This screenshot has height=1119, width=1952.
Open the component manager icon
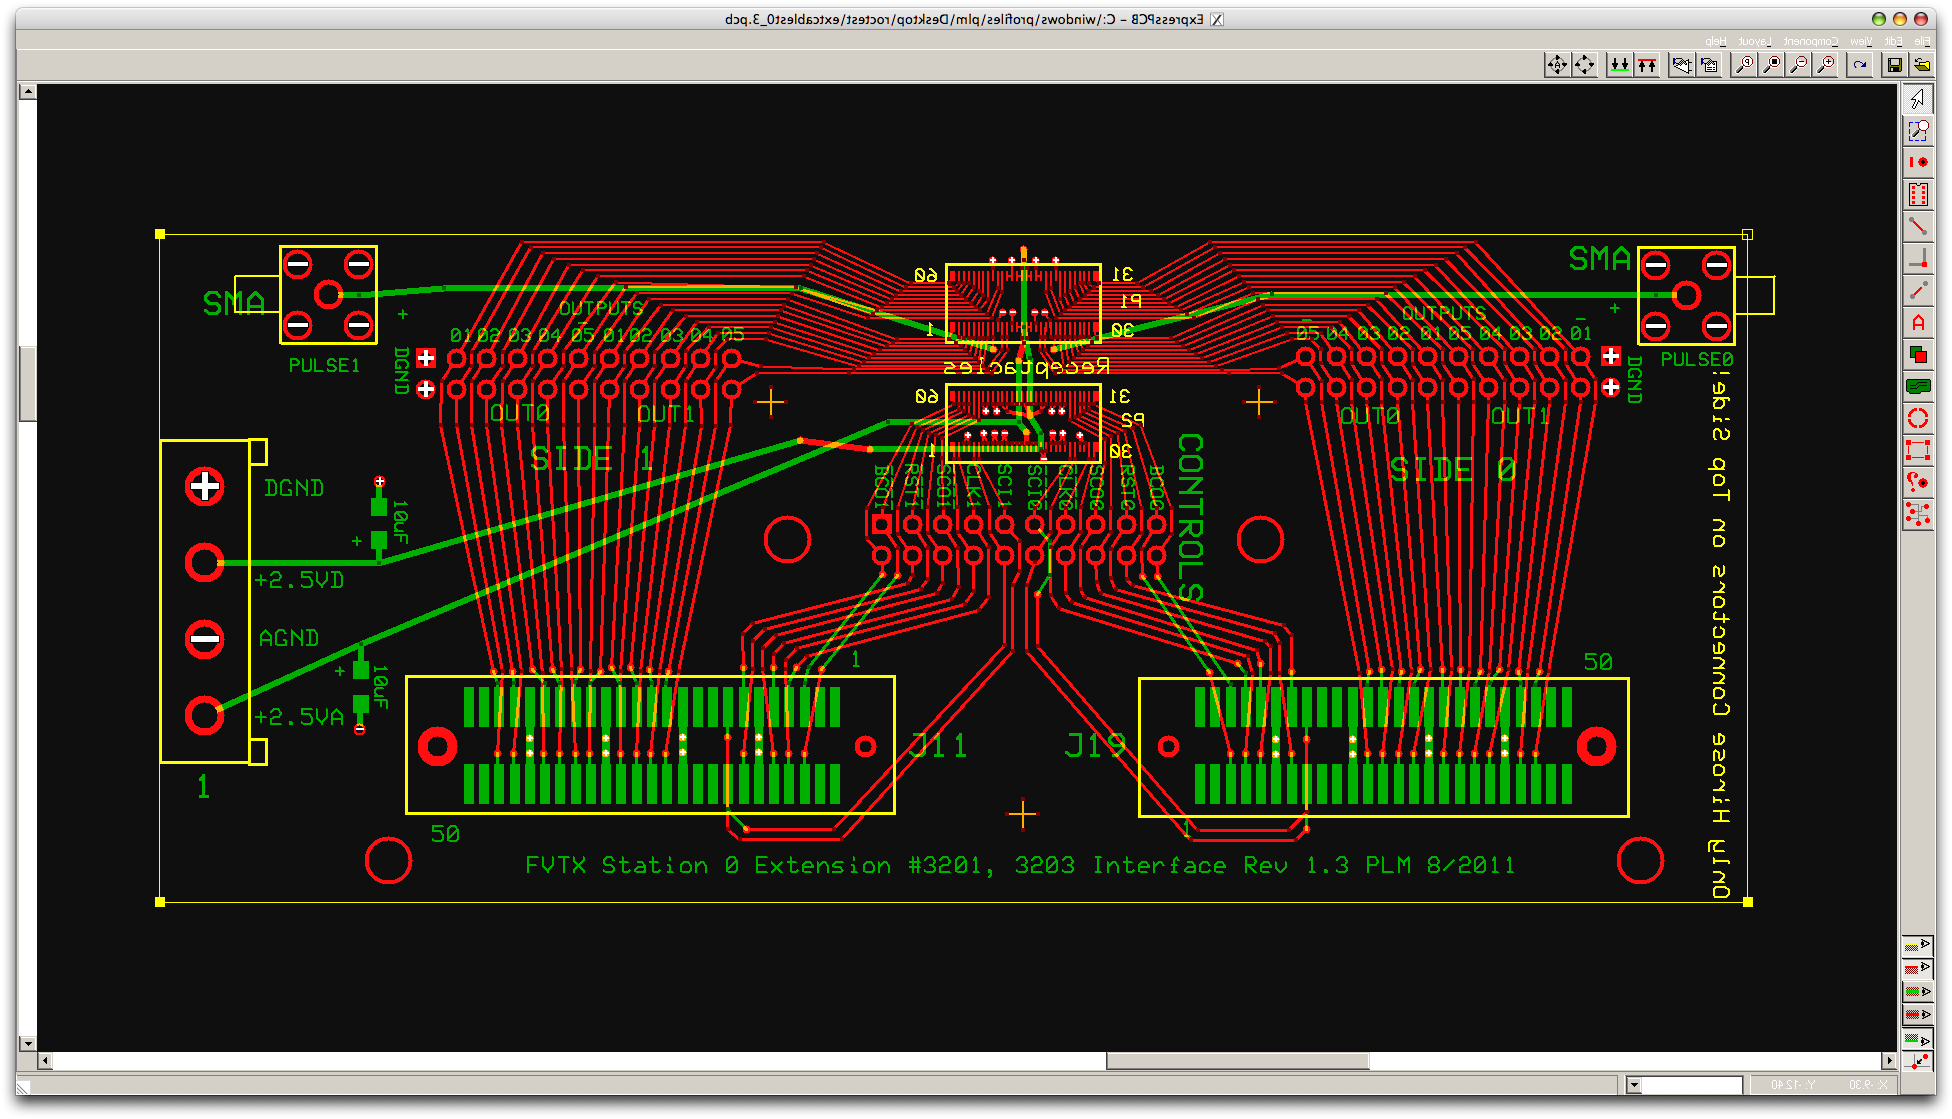coord(1682,65)
